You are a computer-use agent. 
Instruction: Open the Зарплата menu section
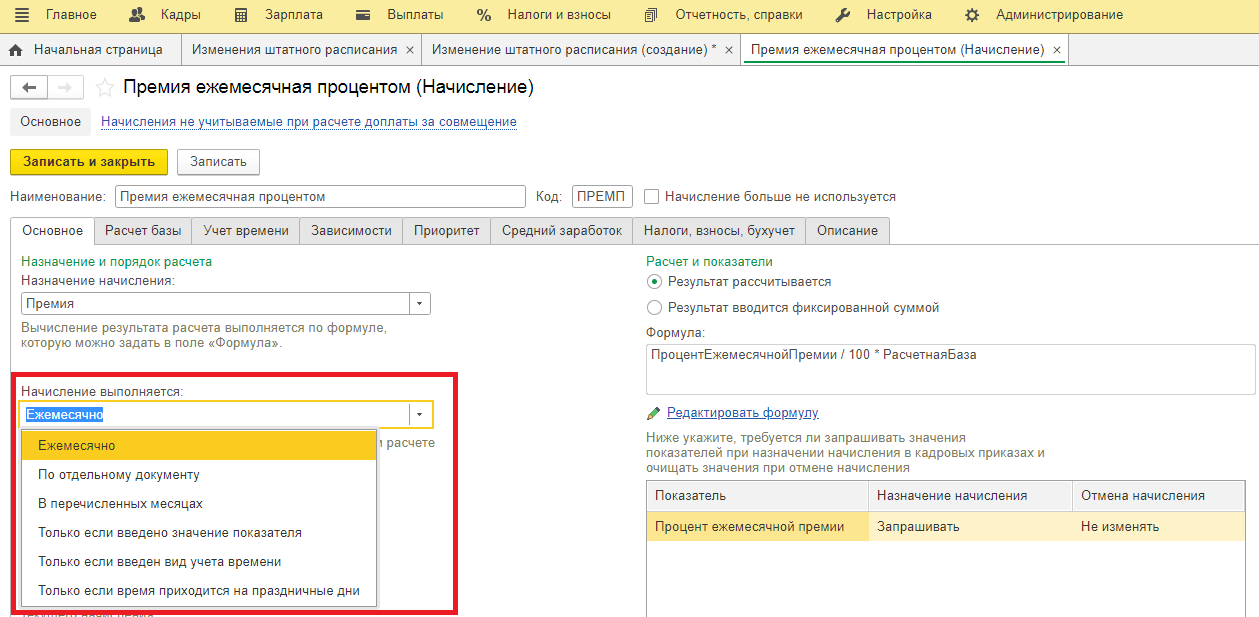point(279,15)
